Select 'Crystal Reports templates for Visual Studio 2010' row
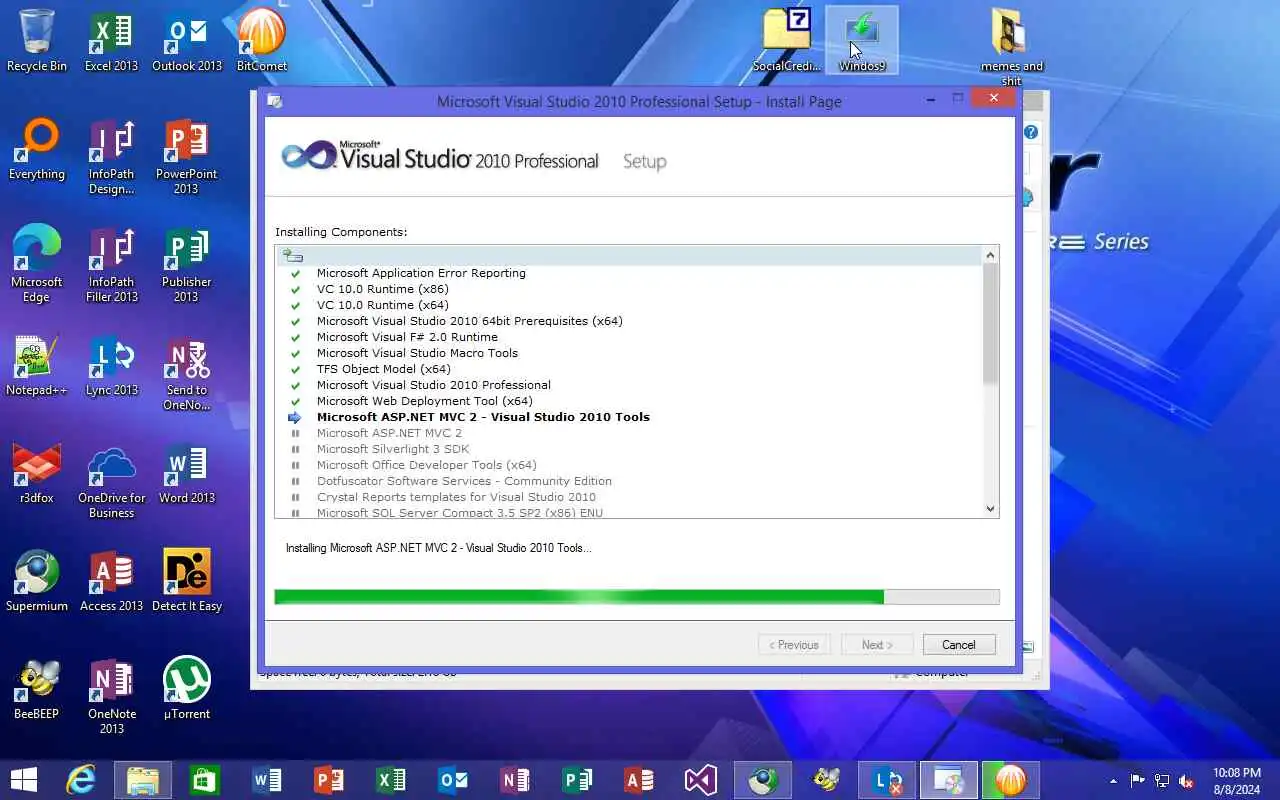This screenshot has height=800, width=1280. (456, 497)
